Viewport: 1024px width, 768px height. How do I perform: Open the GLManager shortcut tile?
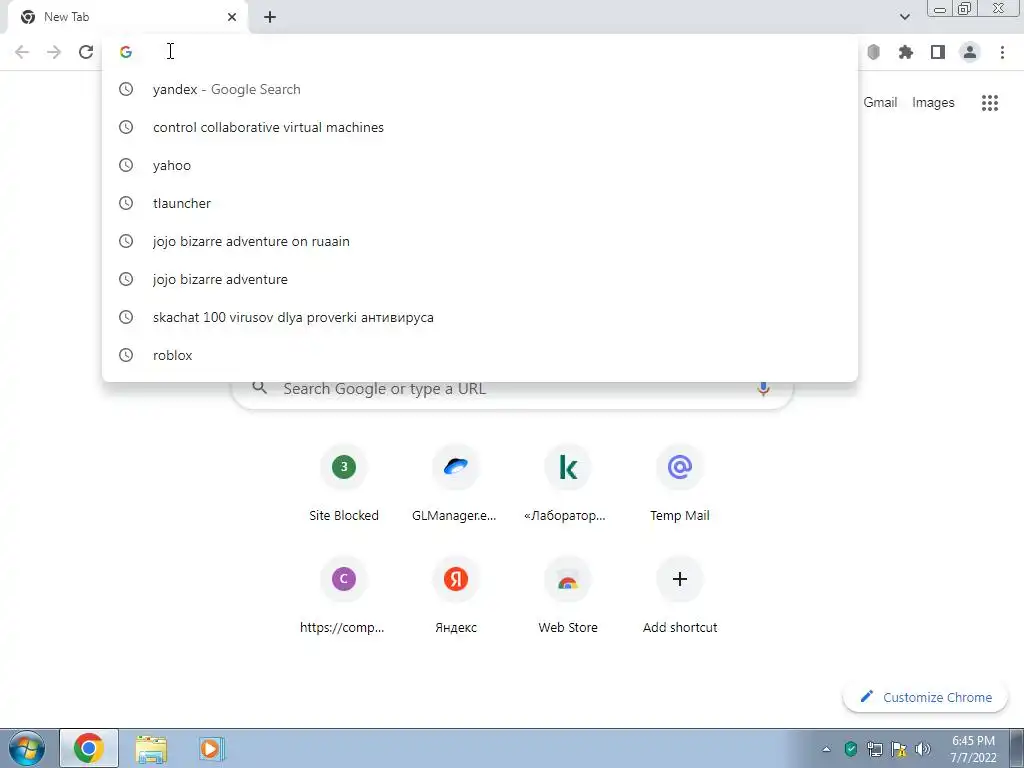(x=455, y=485)
